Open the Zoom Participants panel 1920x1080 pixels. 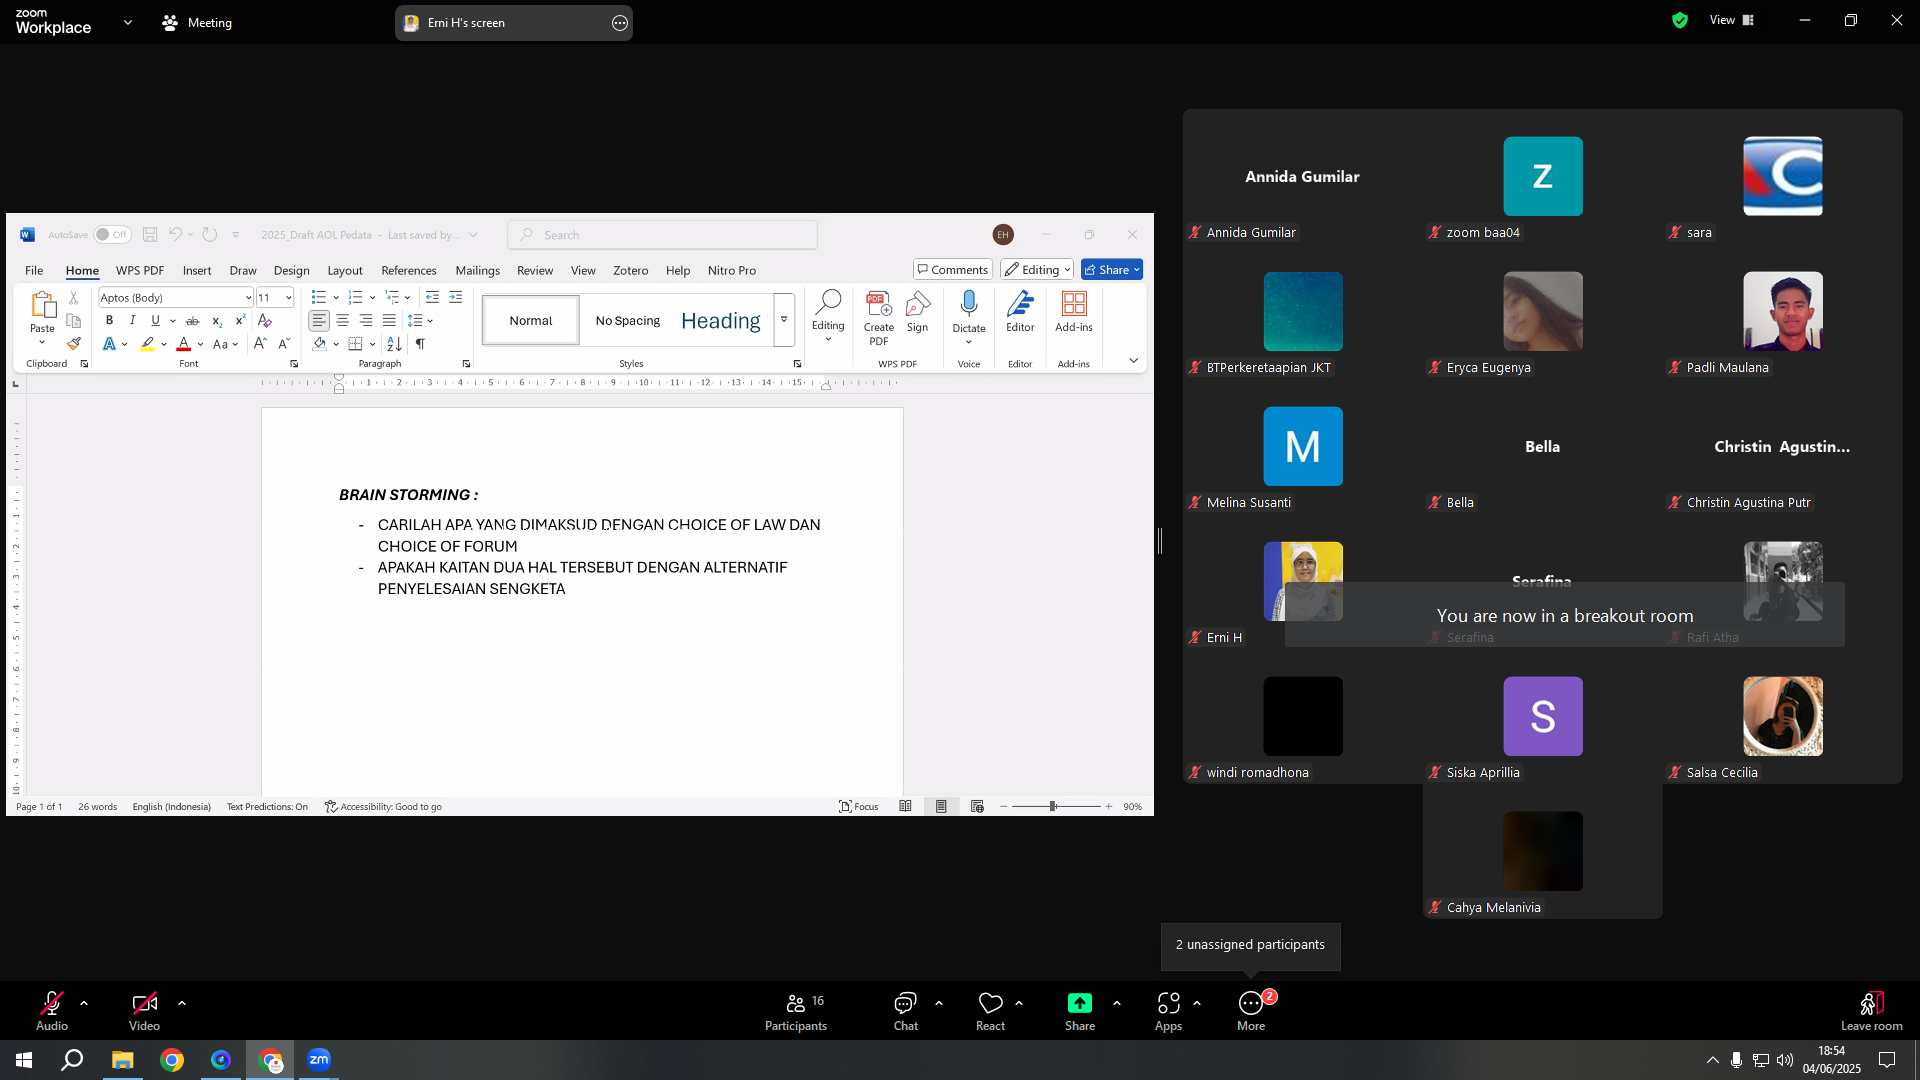click(x=796, y=1011)
